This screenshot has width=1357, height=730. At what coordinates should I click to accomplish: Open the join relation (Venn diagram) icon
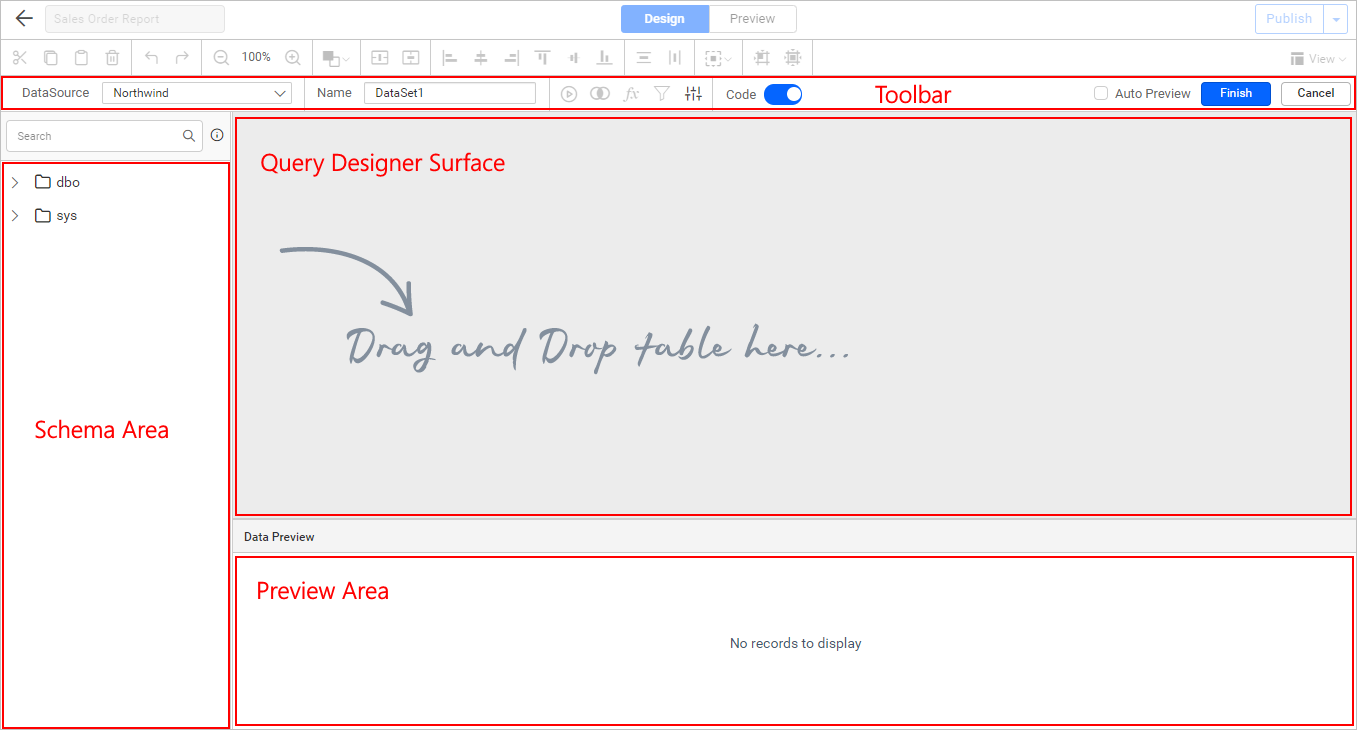(x=600, y=93)
